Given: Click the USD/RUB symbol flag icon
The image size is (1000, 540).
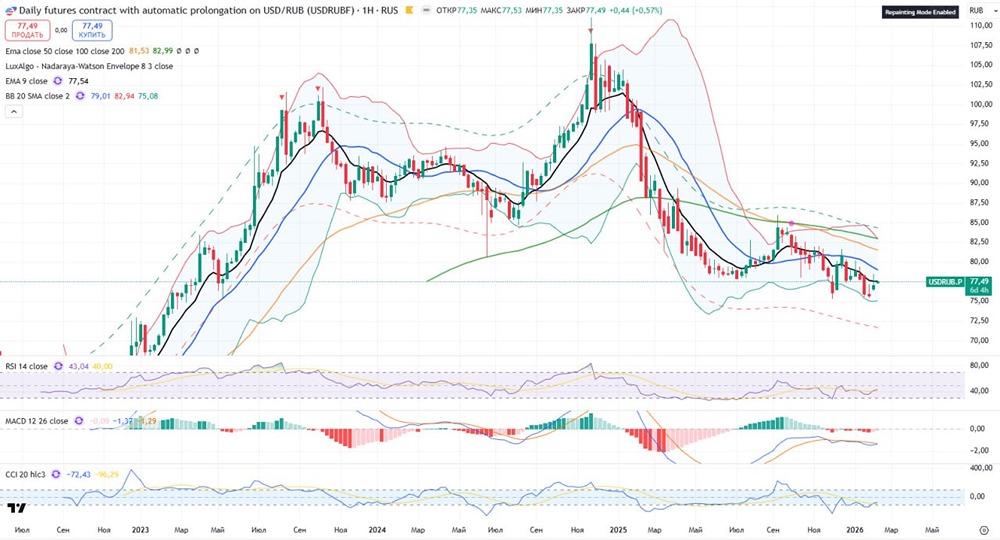Looking at the screenshot, I should click(x=11, y=11).
